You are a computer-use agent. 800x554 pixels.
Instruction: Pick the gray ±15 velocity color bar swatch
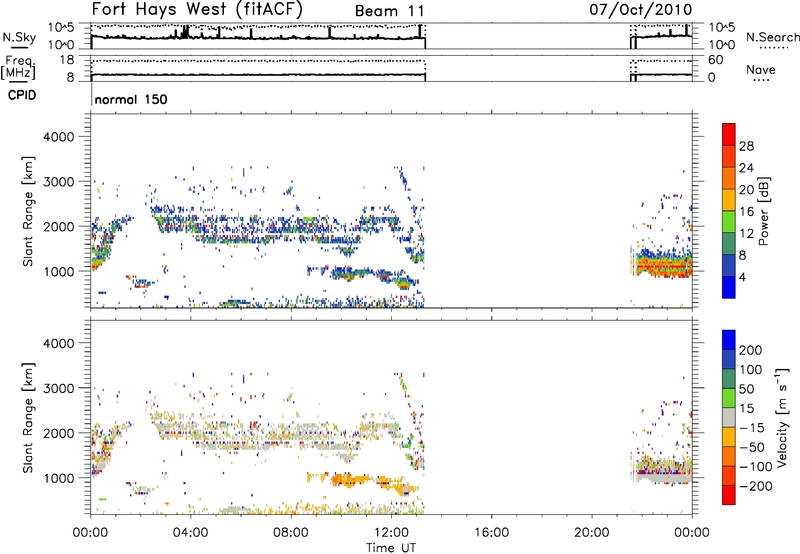pos(729,418)
